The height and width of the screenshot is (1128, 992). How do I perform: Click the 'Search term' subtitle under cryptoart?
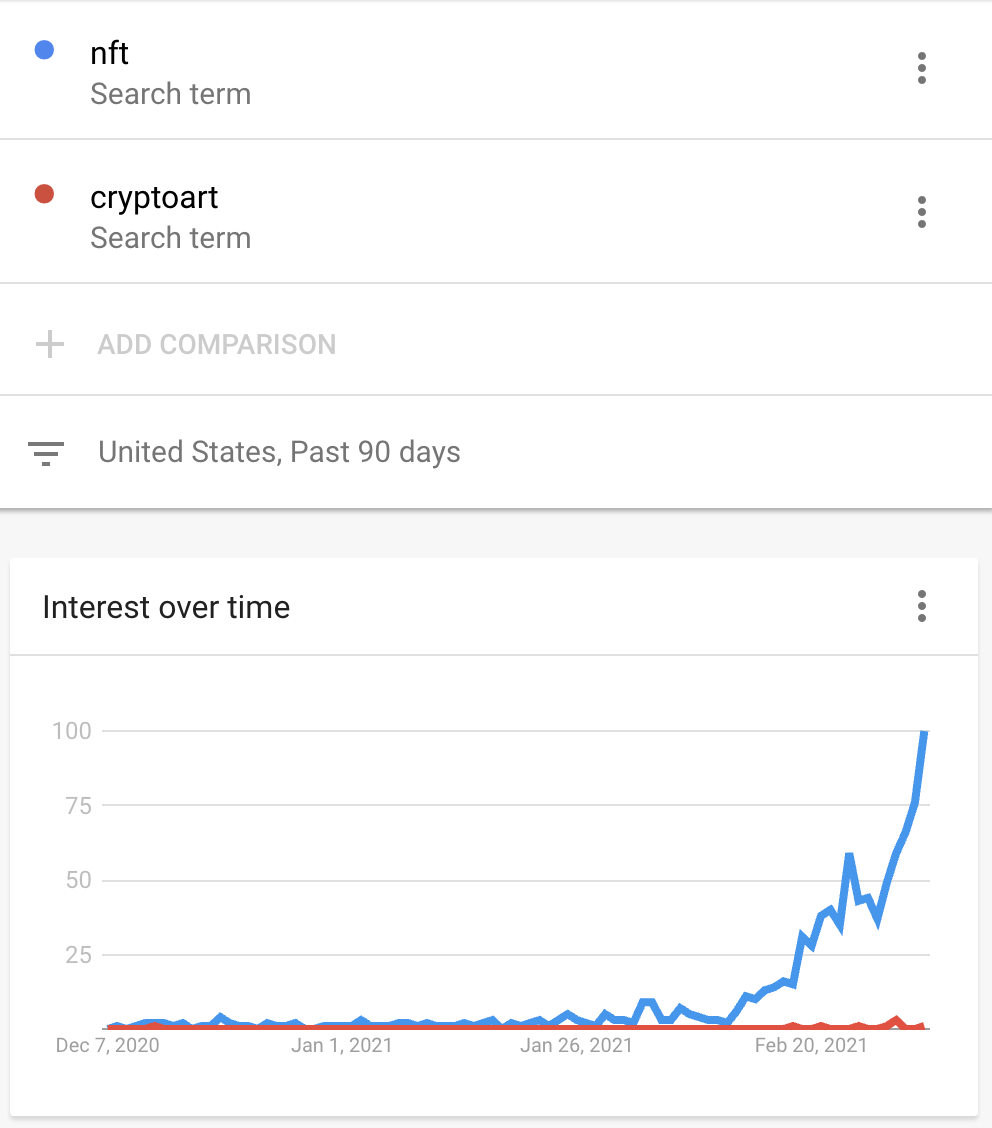click(x=170, y=238)
